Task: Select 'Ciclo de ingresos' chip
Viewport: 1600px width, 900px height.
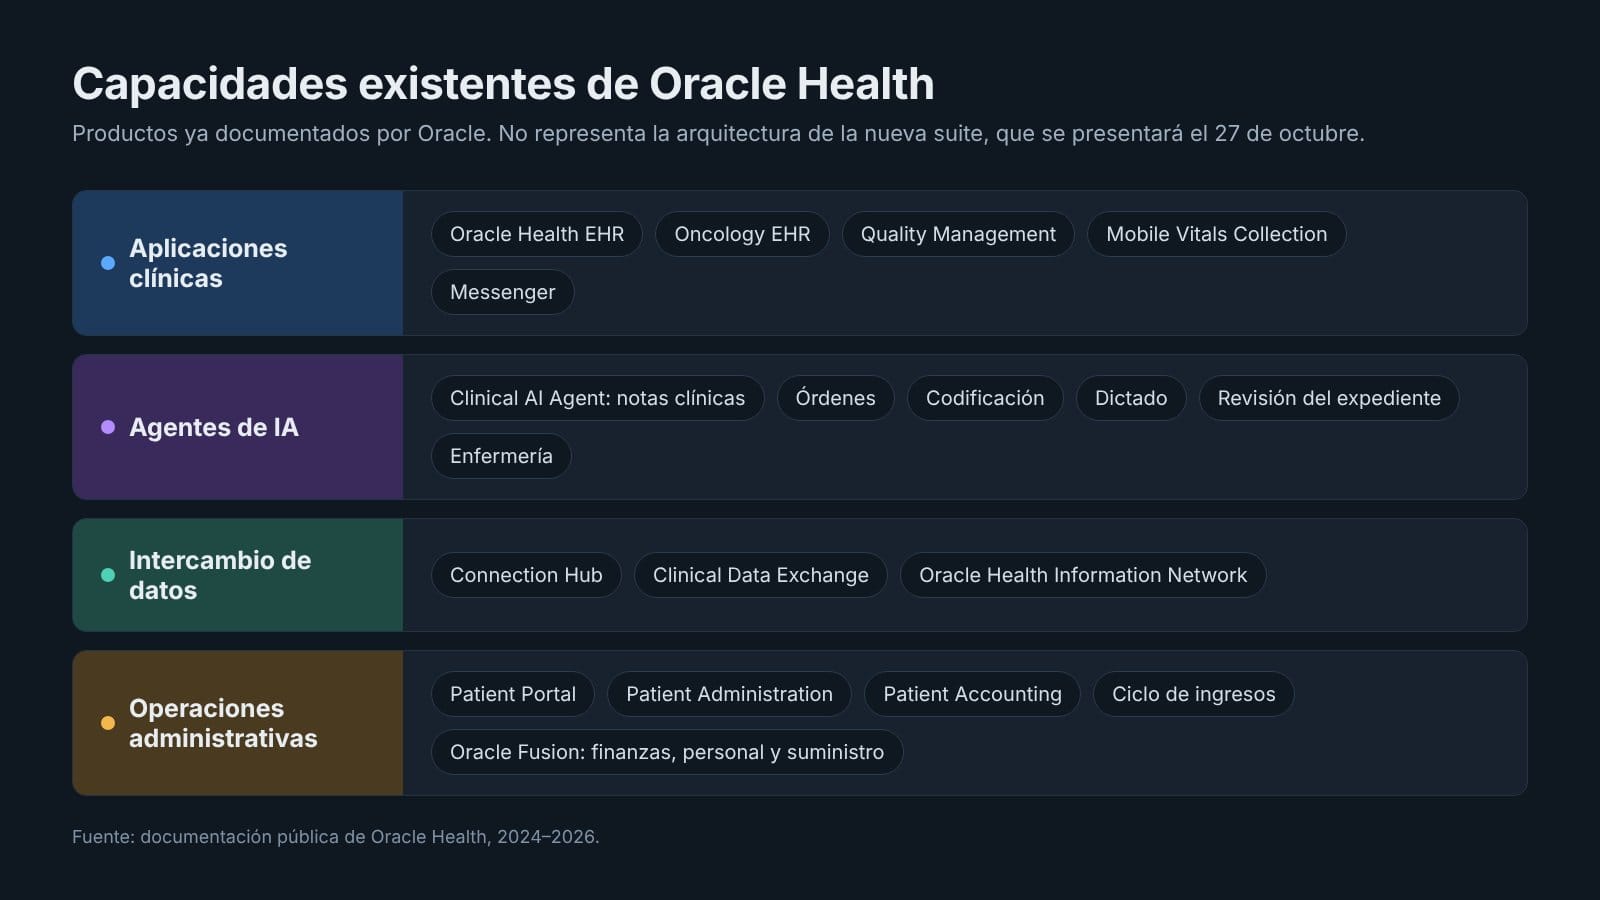Action: pos(1194,694)
